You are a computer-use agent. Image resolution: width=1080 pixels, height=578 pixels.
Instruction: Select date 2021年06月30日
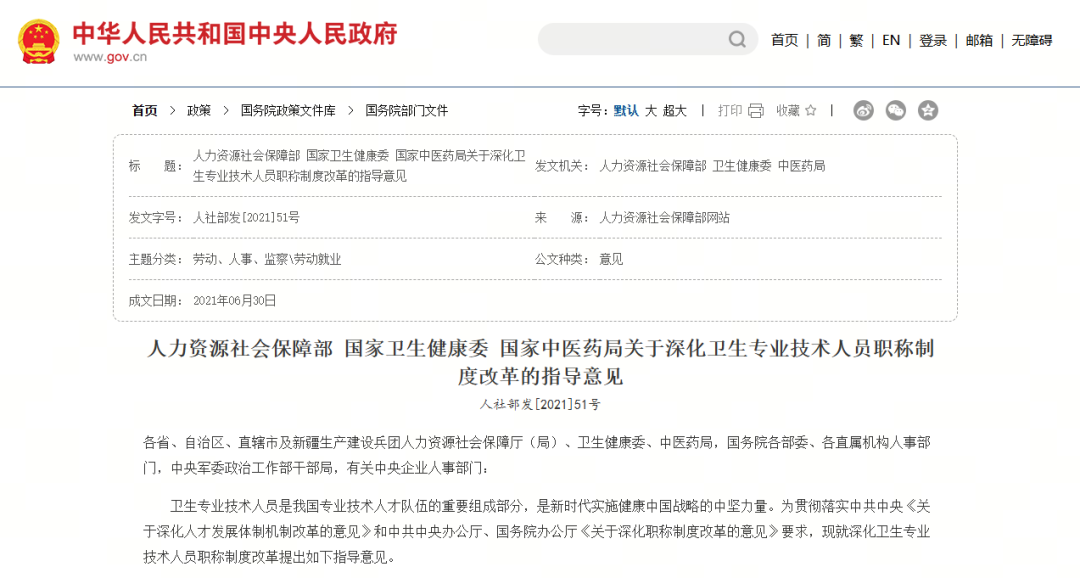click(234, 300)
